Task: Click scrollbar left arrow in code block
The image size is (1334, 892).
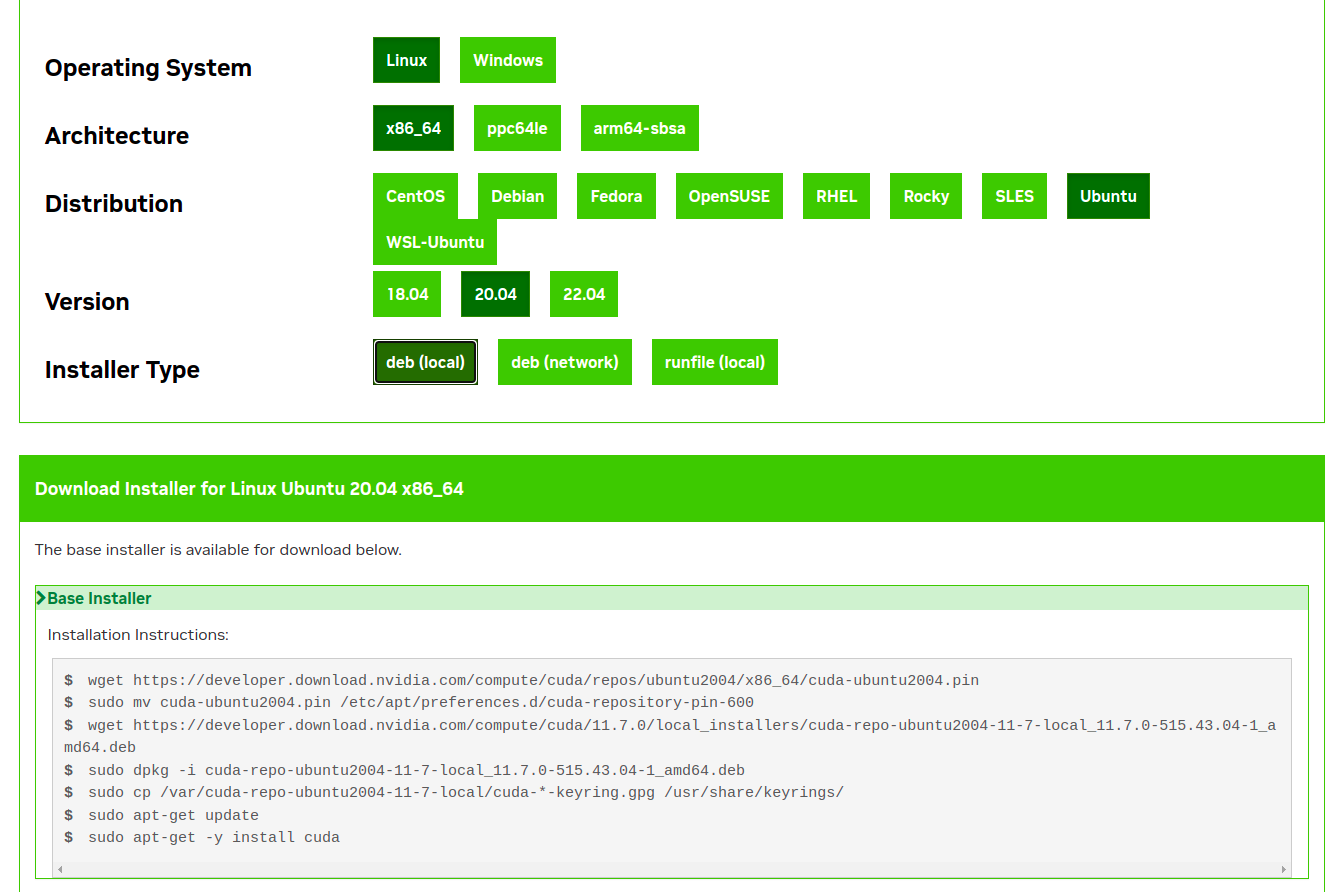Action: pos(60,870)
